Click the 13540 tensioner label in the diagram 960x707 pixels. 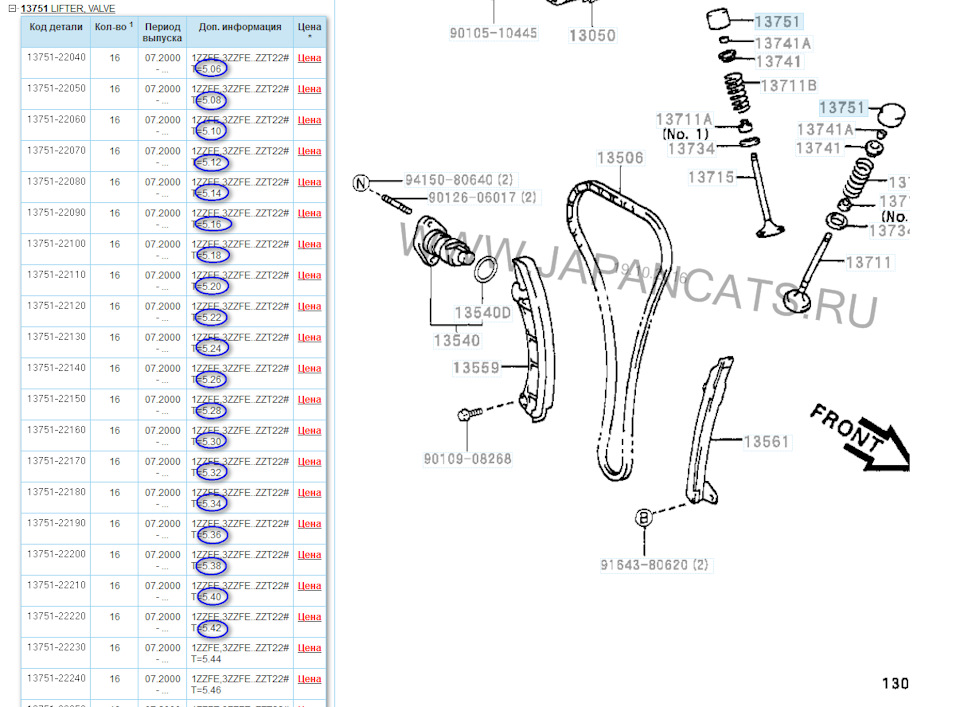coord(457,340)
